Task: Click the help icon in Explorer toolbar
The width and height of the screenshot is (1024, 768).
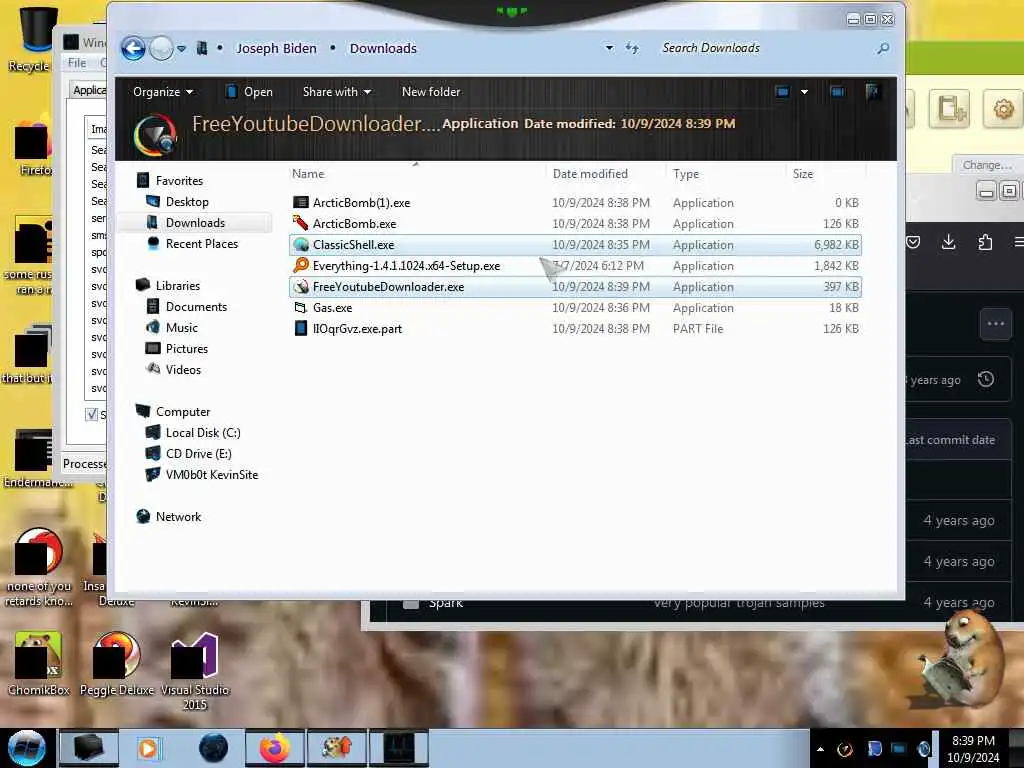Action: pyautogui.click(x=872, y=92)
